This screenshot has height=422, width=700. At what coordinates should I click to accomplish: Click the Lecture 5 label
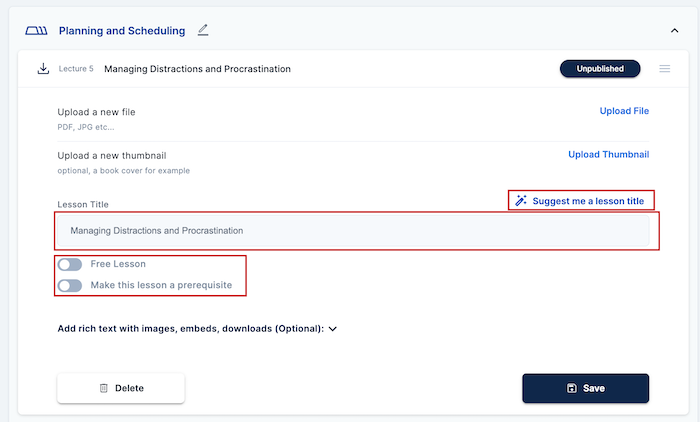tap(76, 69)
